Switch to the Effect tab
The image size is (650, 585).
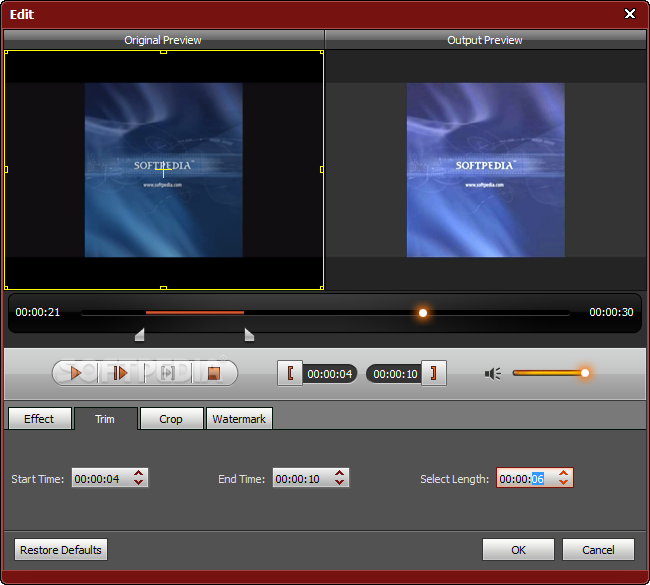point(39,419)
